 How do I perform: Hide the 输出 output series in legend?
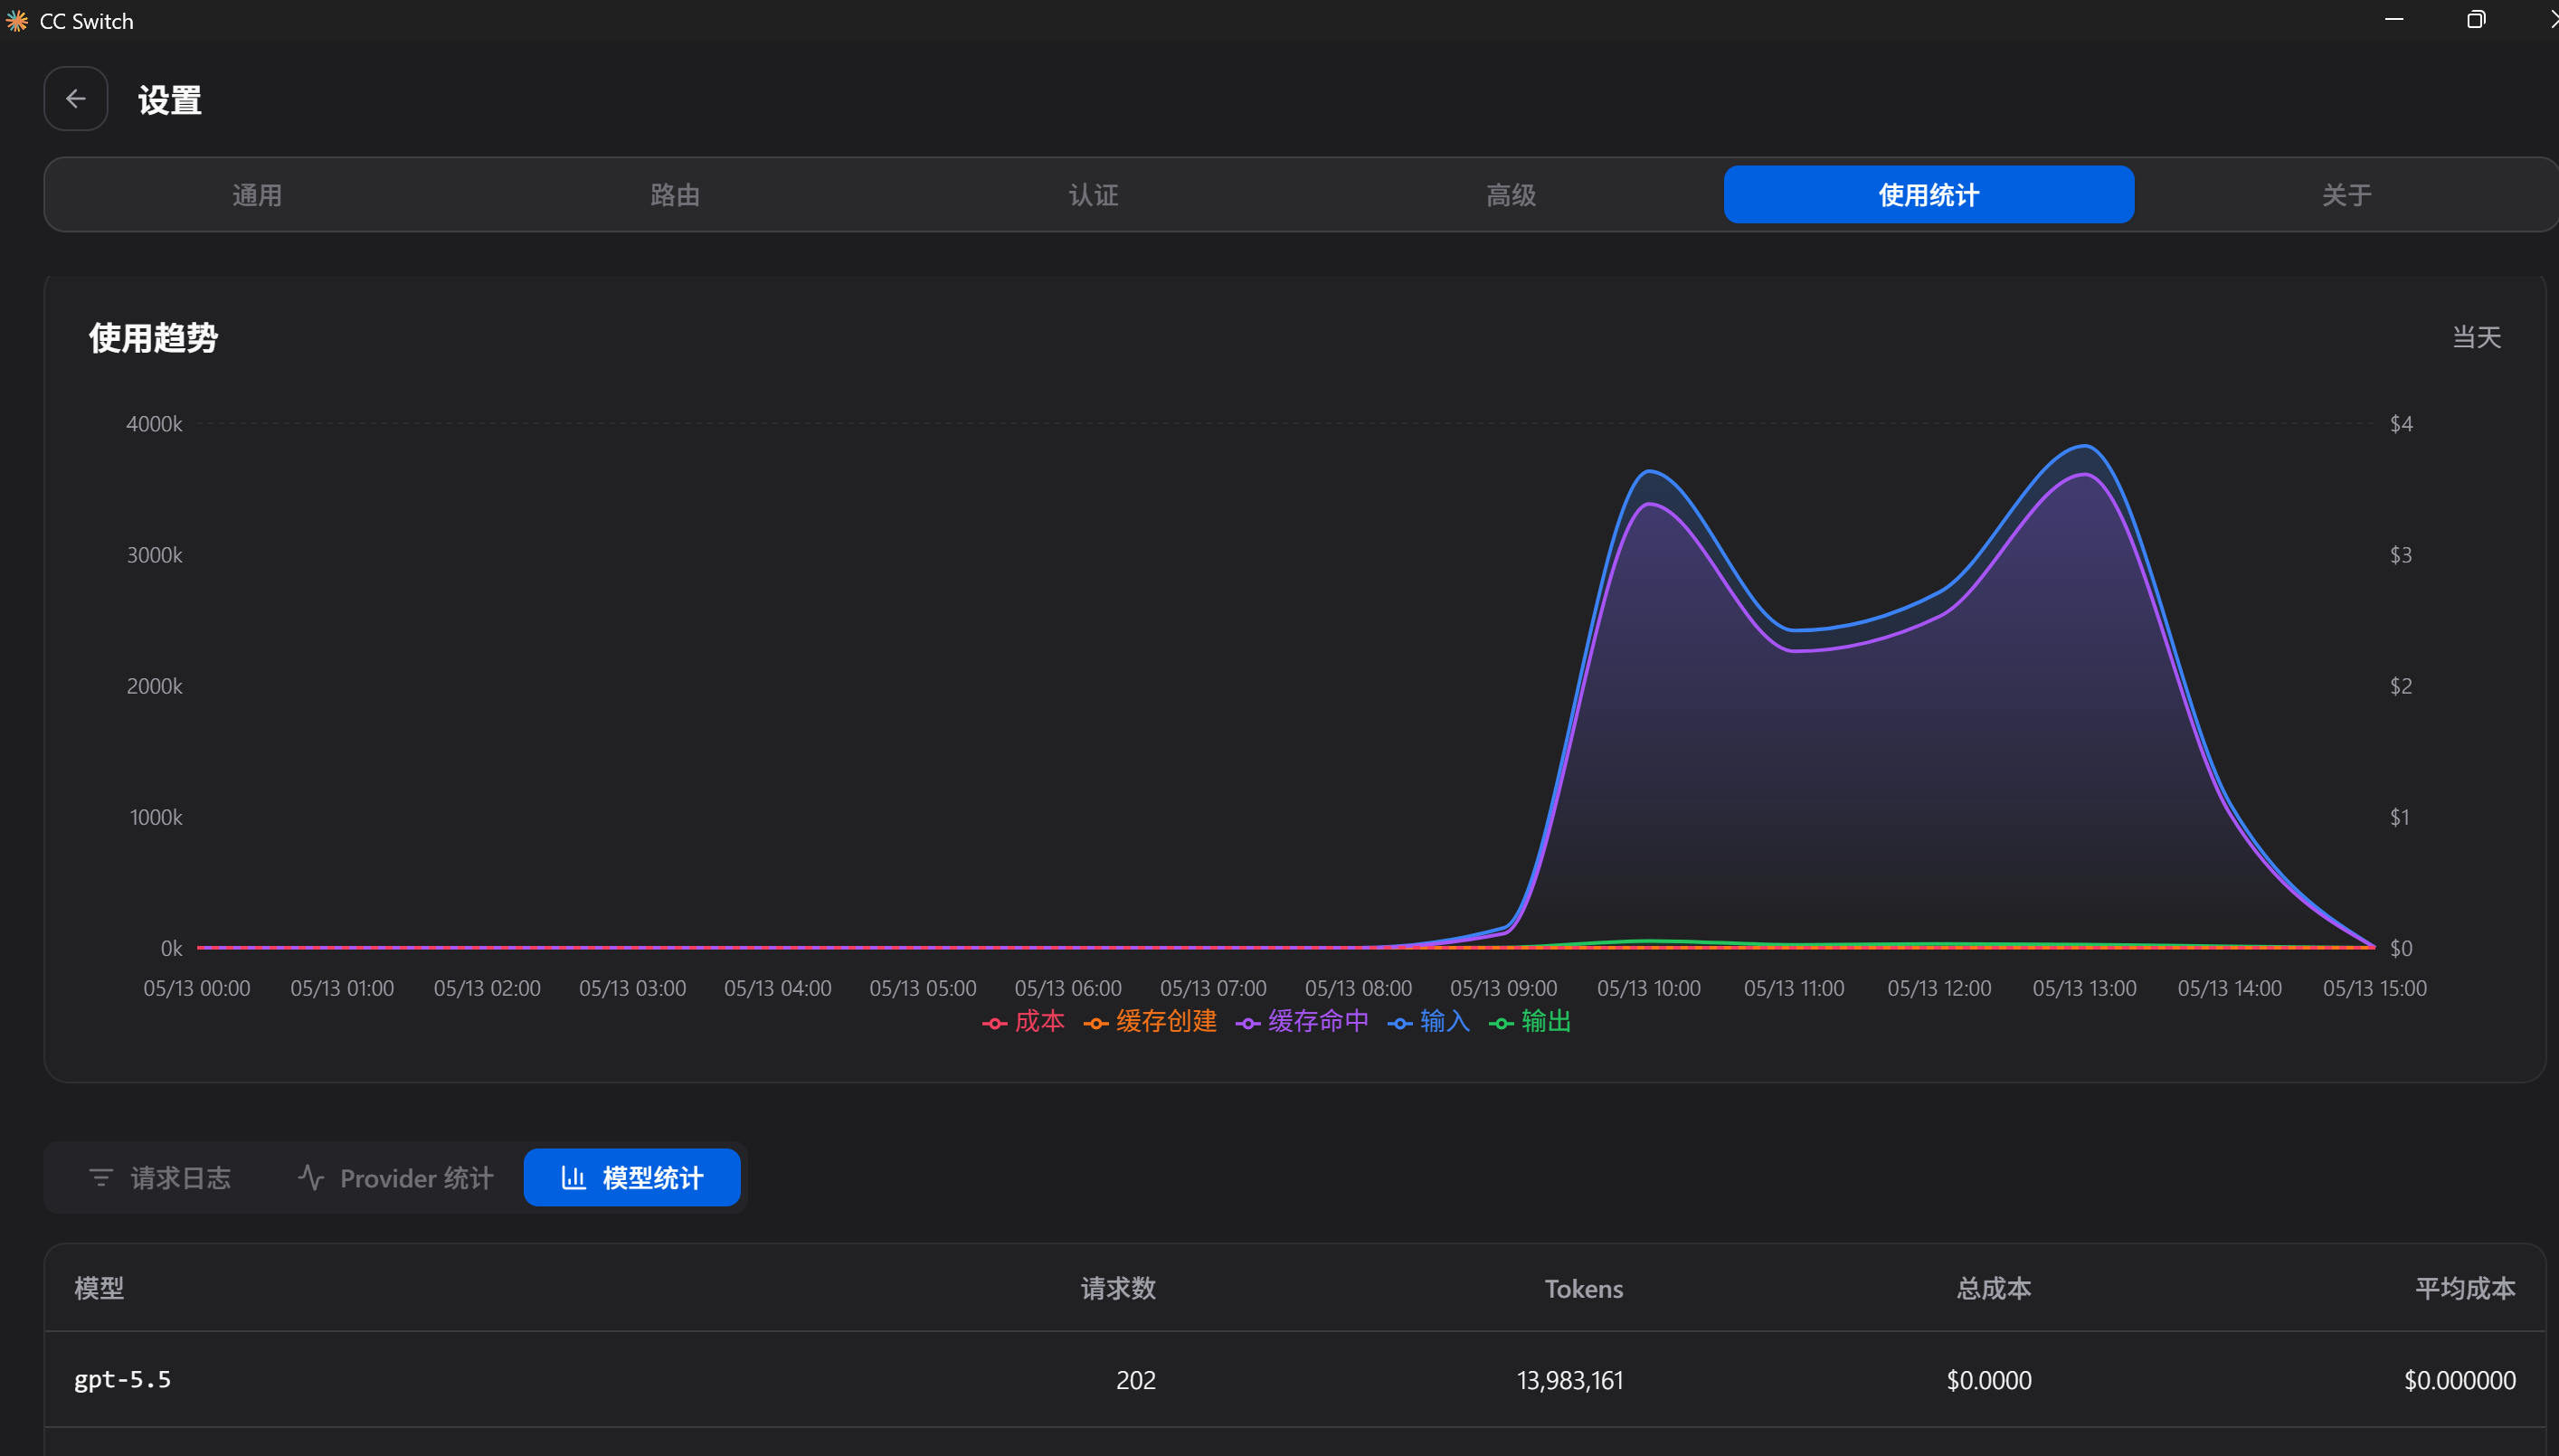click(x=1530, y=1022)
